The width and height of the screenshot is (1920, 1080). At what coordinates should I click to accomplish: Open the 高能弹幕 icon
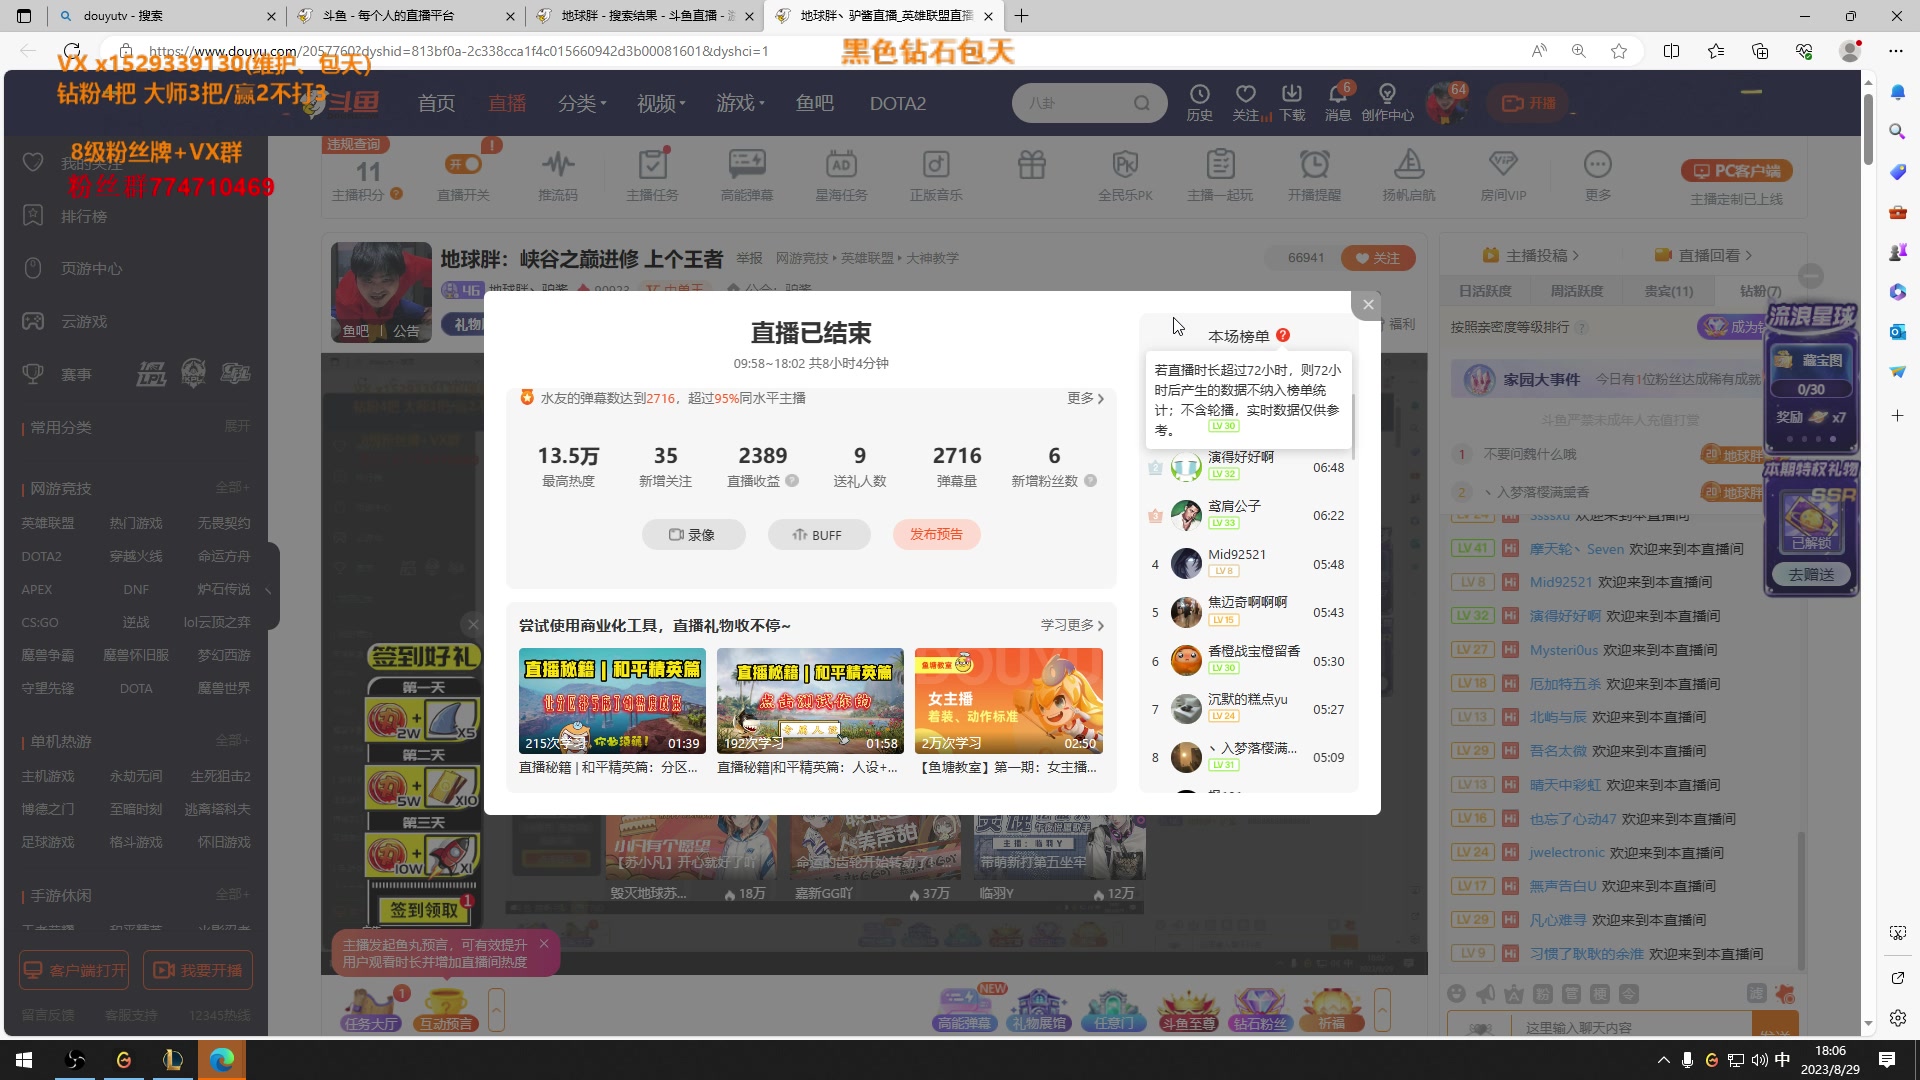tap(747, 175)
